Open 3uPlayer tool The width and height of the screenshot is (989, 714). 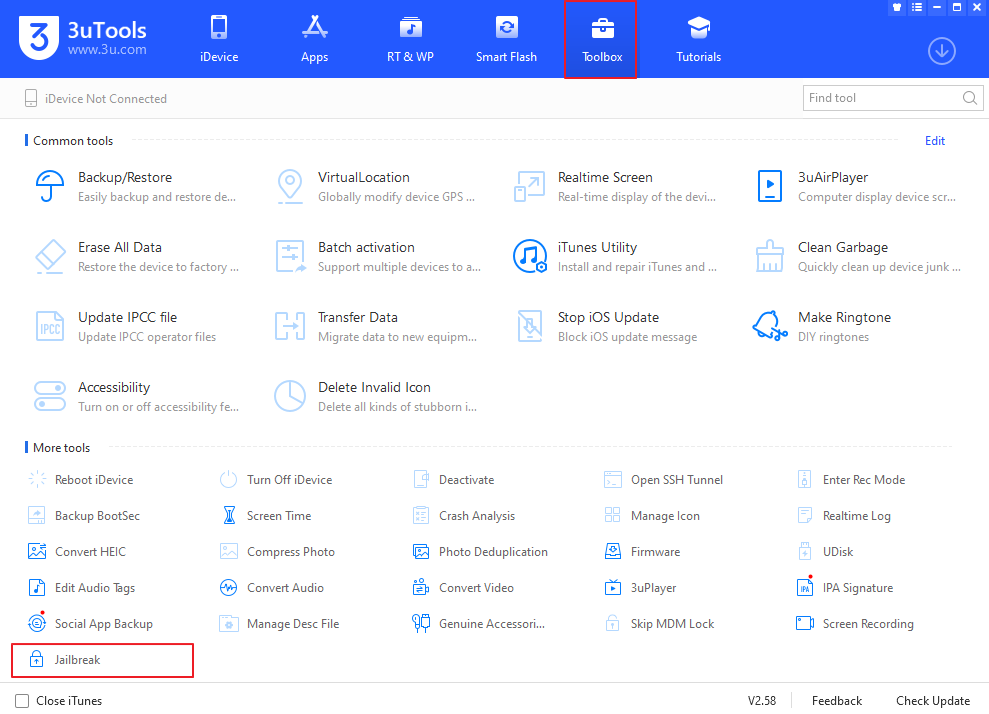tap(640, 587)
